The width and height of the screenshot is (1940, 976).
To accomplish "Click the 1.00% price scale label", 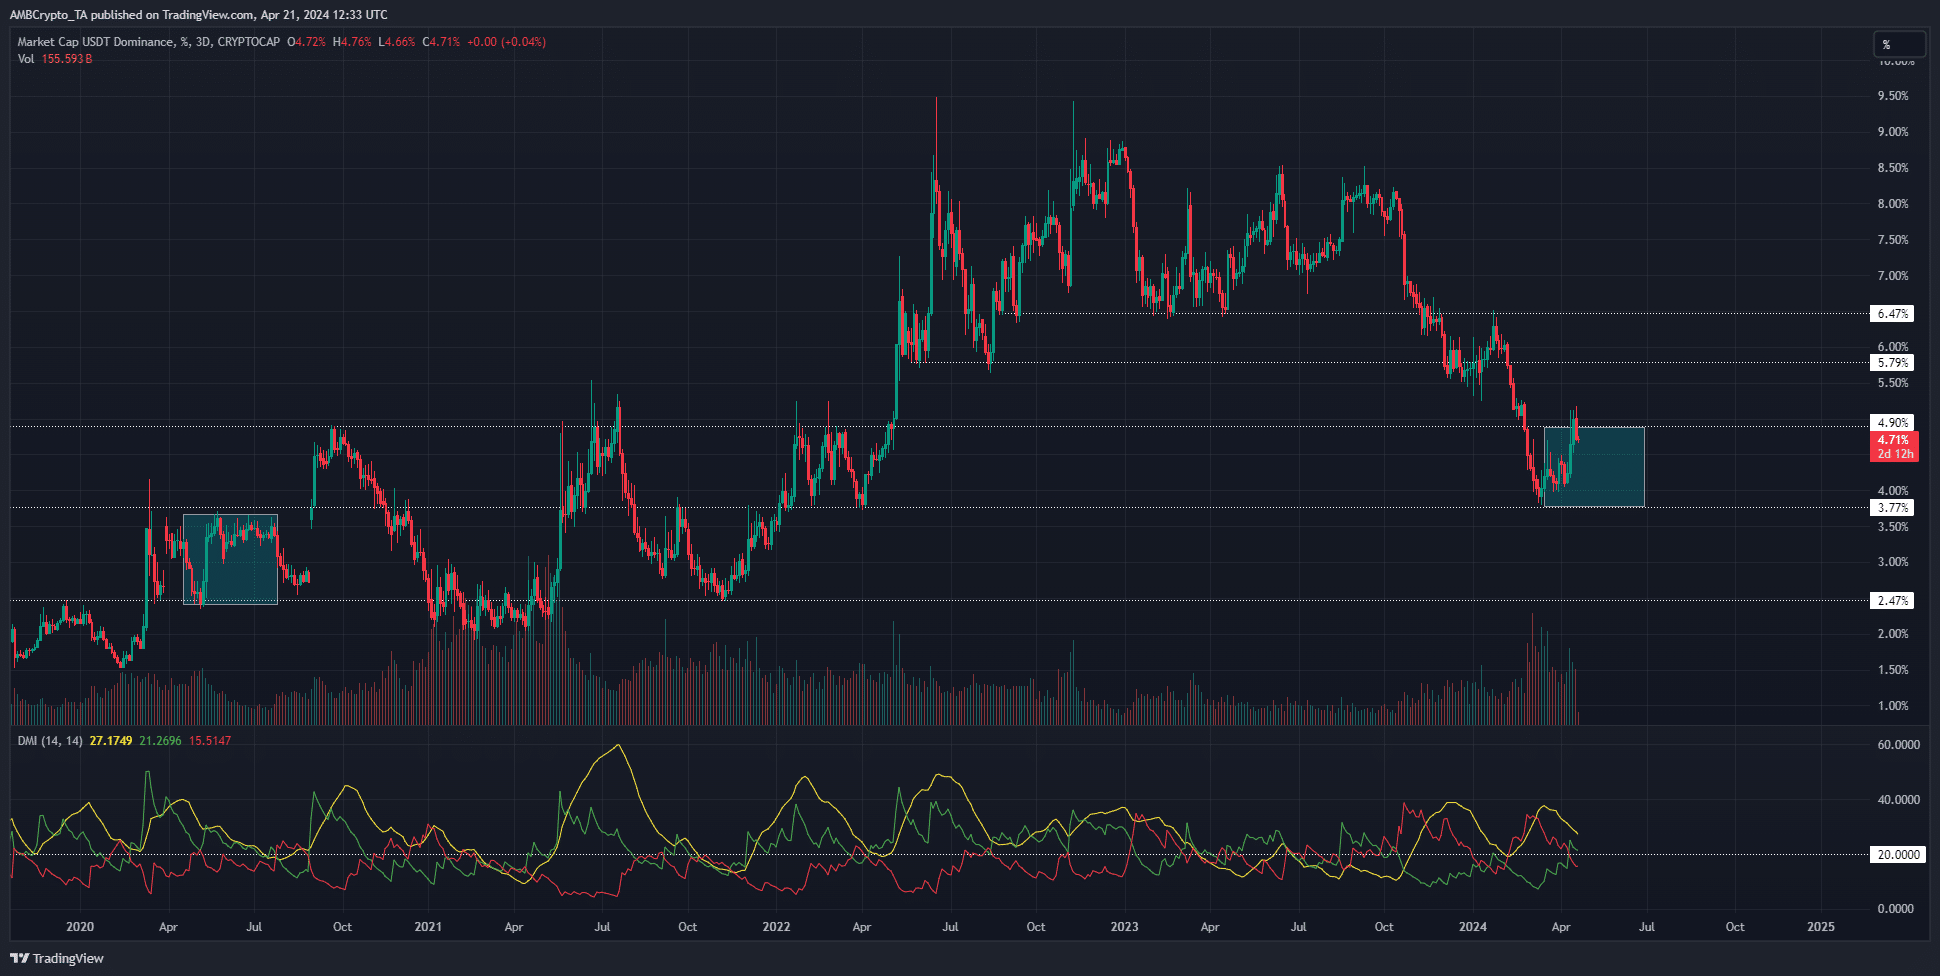I will 1893,706.
